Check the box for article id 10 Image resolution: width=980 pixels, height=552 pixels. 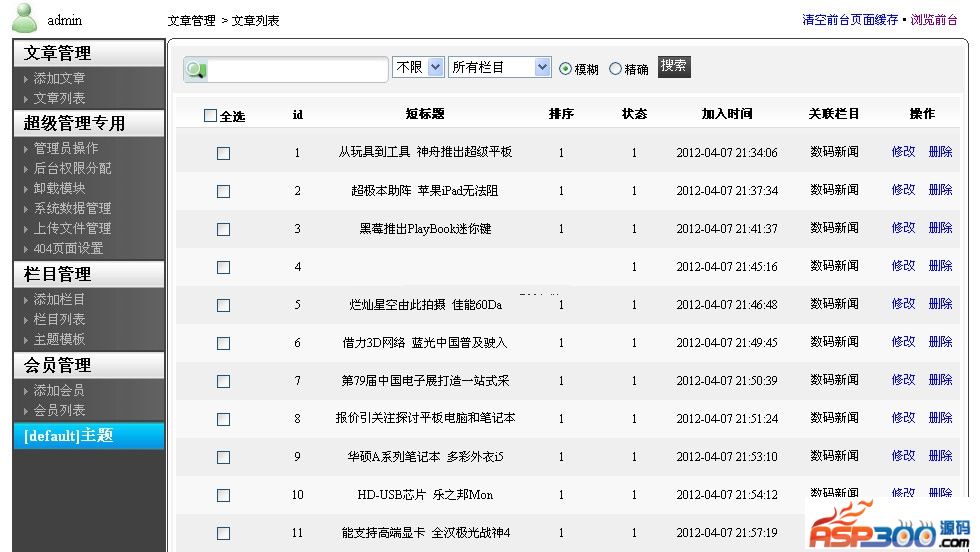point(223,496)
